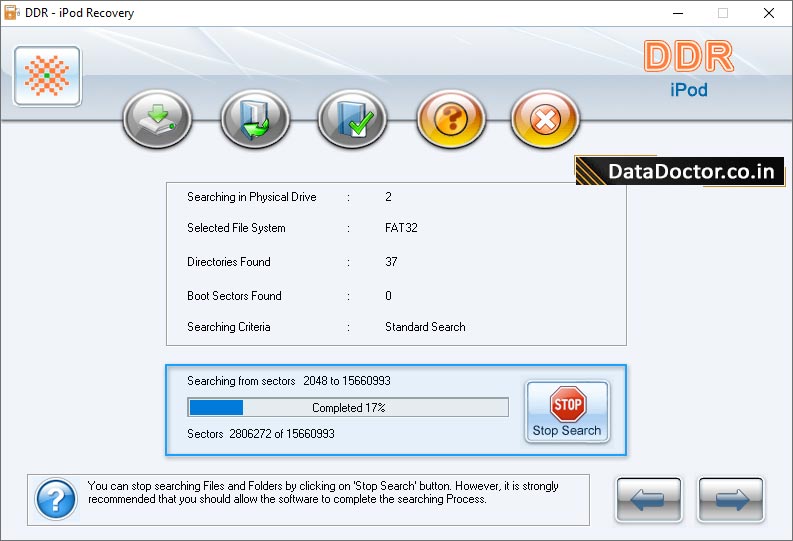The height and width of the screenshot is (541, 793).
Task: Click the DDR iPod Recovery title bar icon
Action: click(11, 13)
